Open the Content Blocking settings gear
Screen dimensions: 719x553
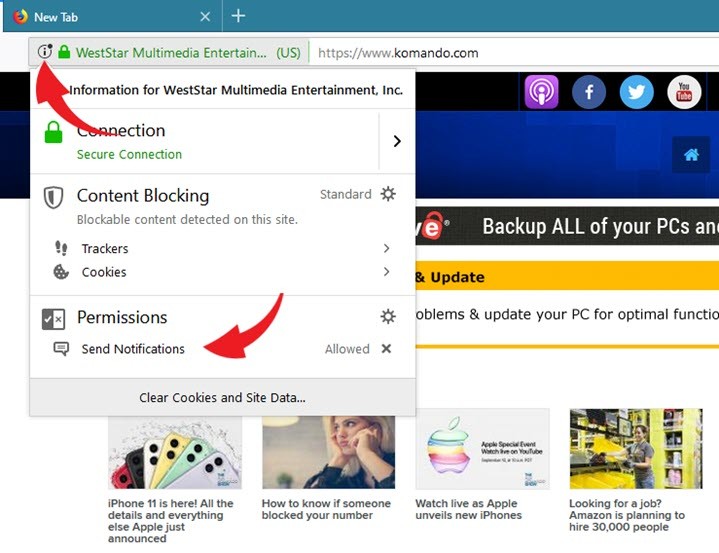tap(388, 194)
